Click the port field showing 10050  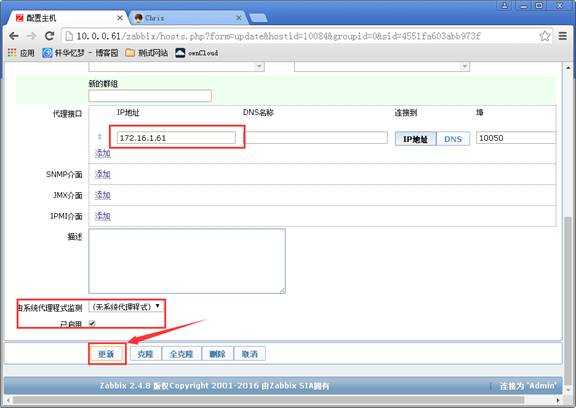(516, 138)
